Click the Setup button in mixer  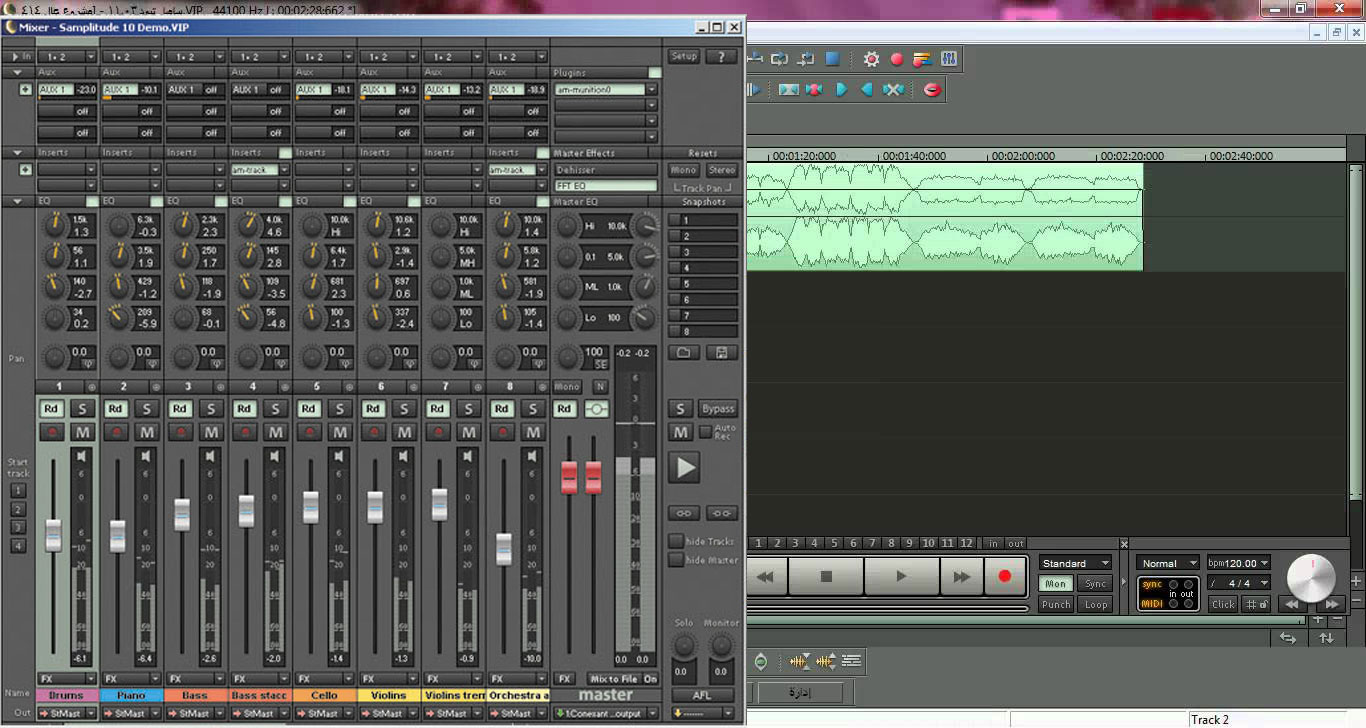684,57
